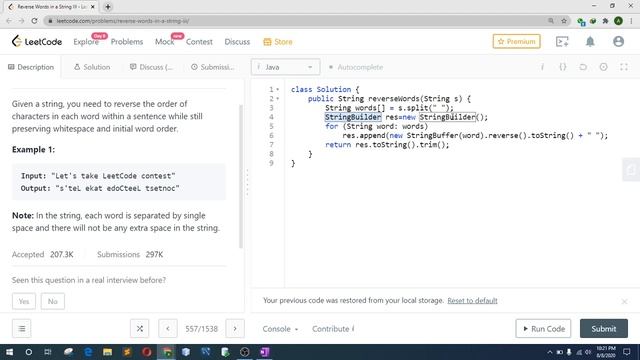Click the Premium button

(517, 41)
